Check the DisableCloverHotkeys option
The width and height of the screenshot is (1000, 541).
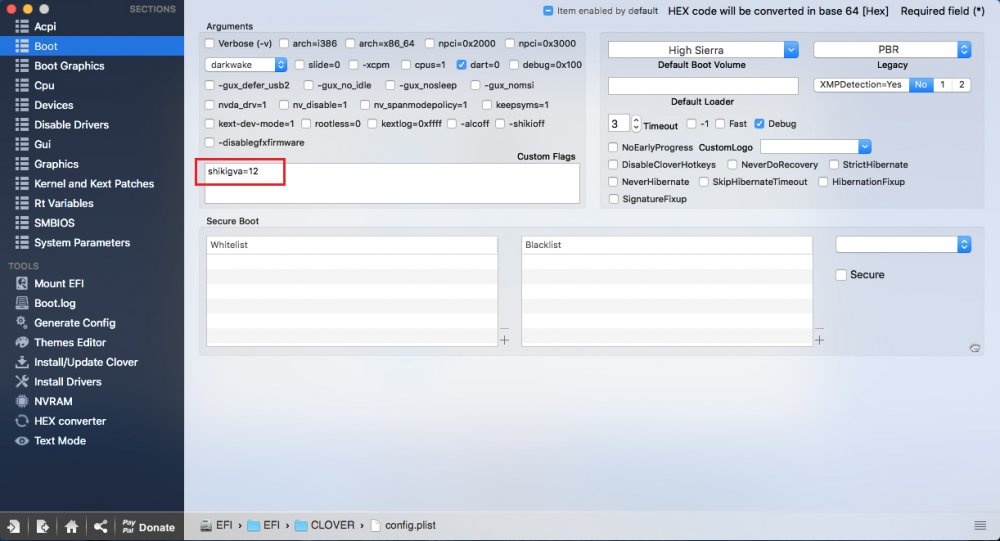614,165
